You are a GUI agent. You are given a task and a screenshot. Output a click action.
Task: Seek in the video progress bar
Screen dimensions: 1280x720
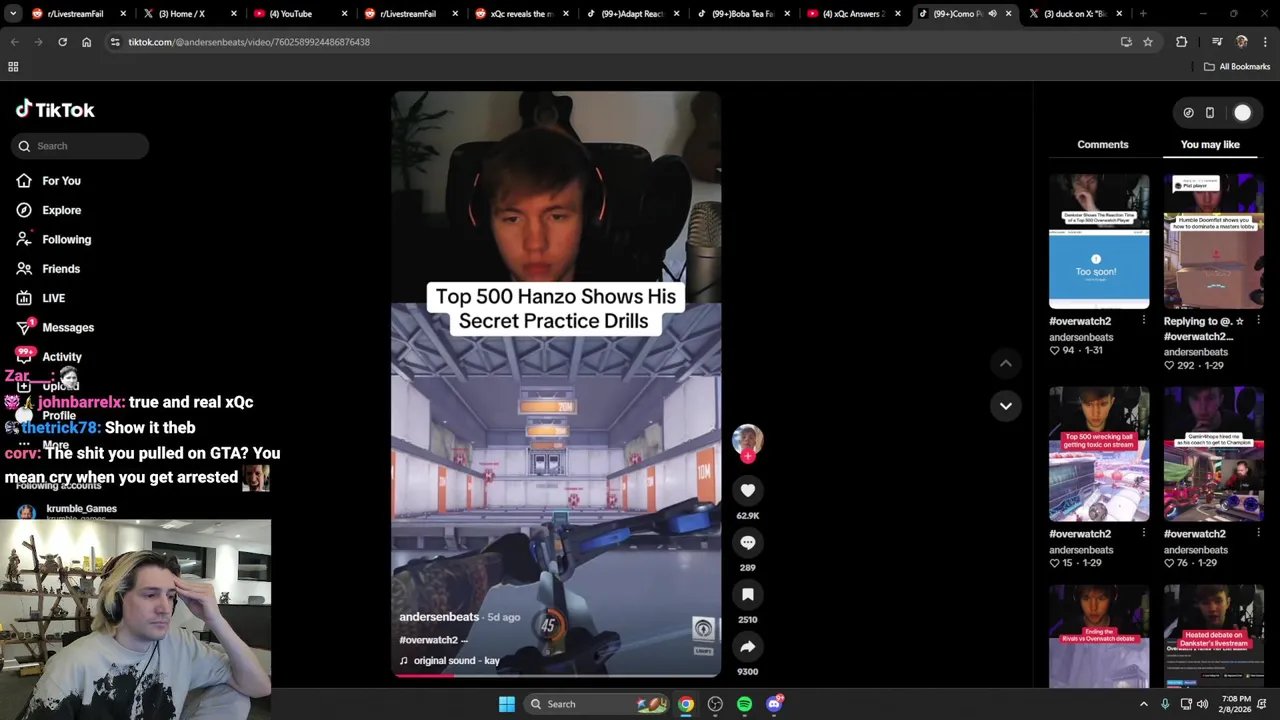[x=555, y=676]
